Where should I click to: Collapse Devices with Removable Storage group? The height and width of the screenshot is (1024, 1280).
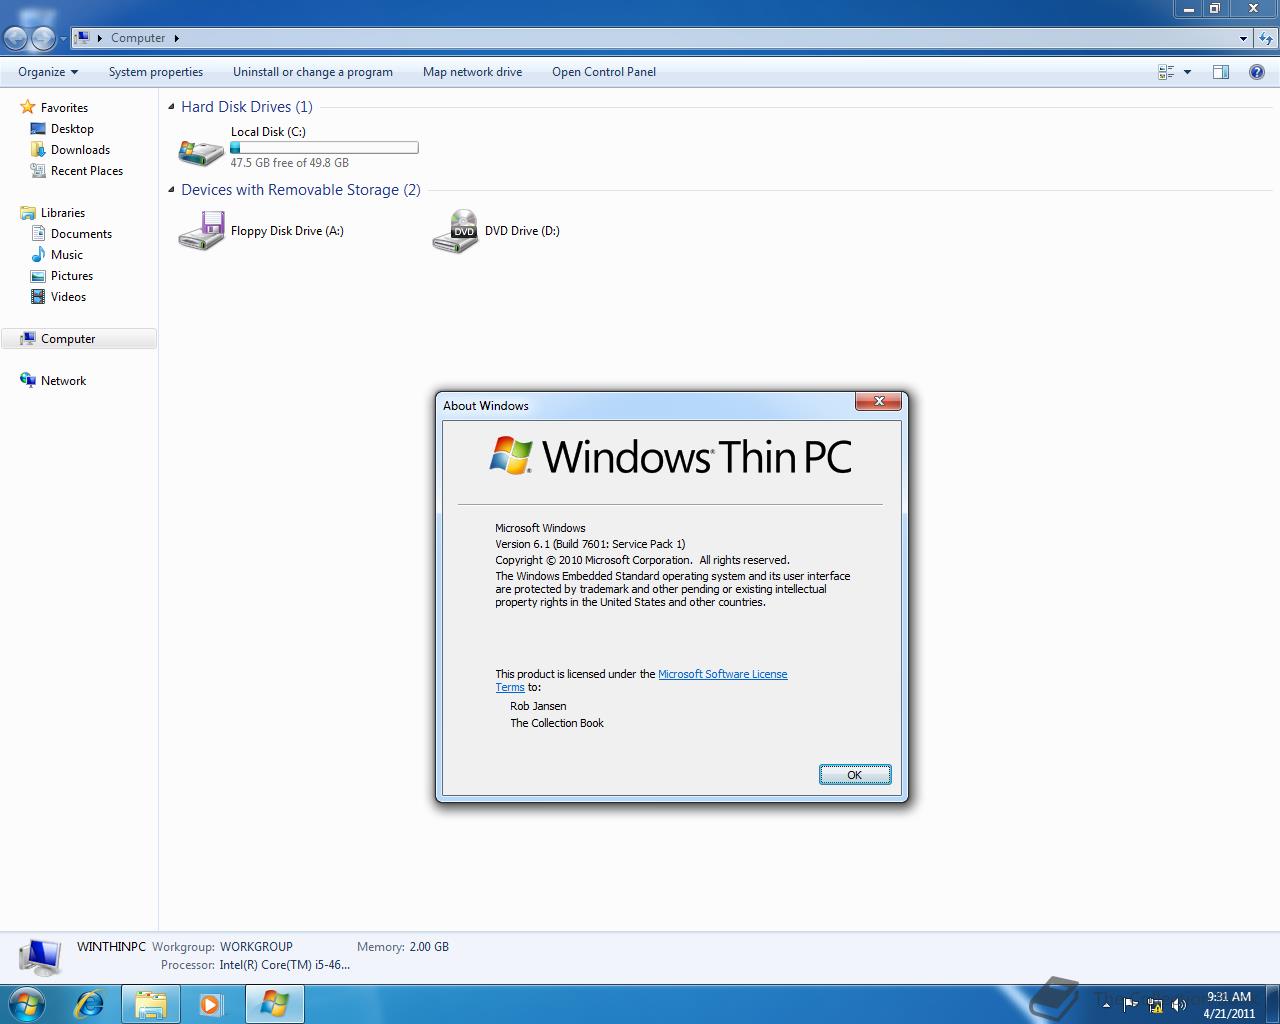[171, 190]
